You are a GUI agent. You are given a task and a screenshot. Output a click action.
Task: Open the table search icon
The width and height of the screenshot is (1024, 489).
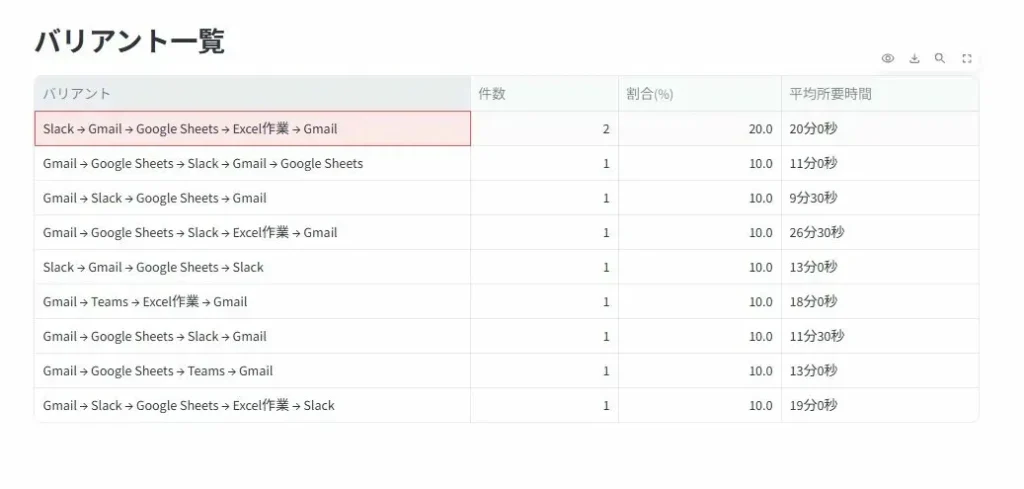[940, 59]
